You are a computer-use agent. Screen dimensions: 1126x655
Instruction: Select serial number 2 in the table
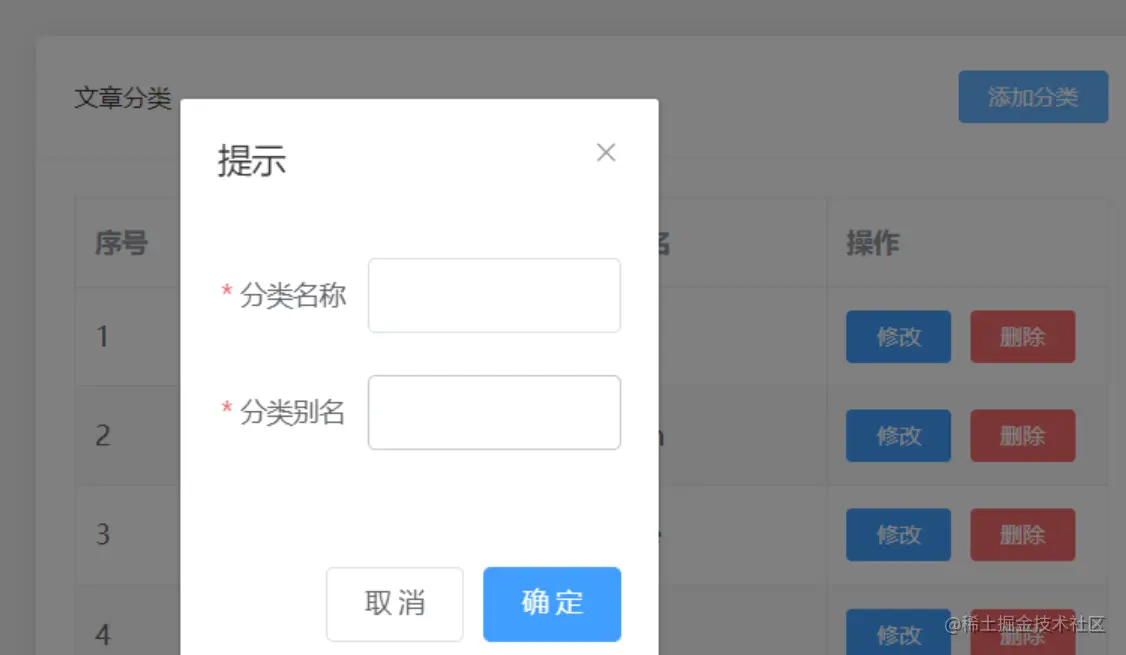click(103, 435)
